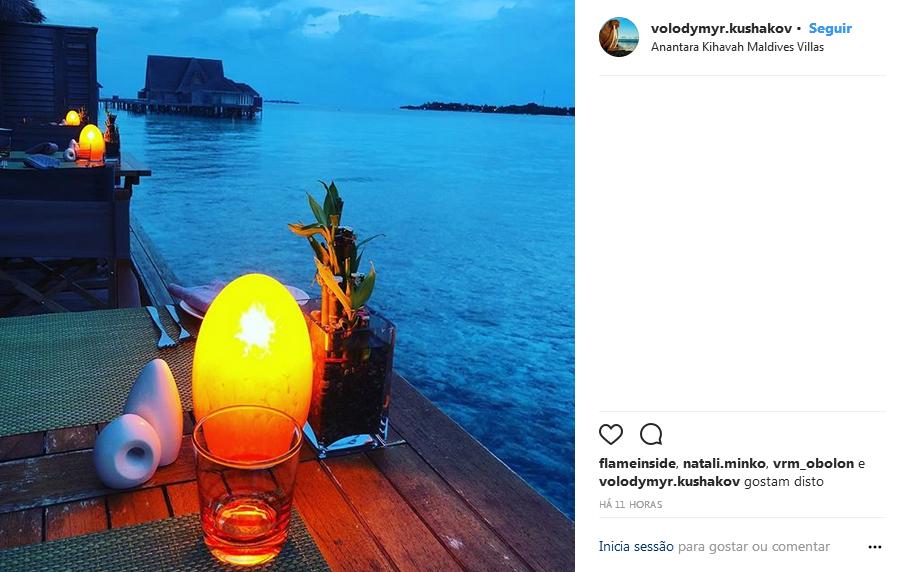Open Anantara Kihavah Maldives Villas location

click(x=737, y=47)
